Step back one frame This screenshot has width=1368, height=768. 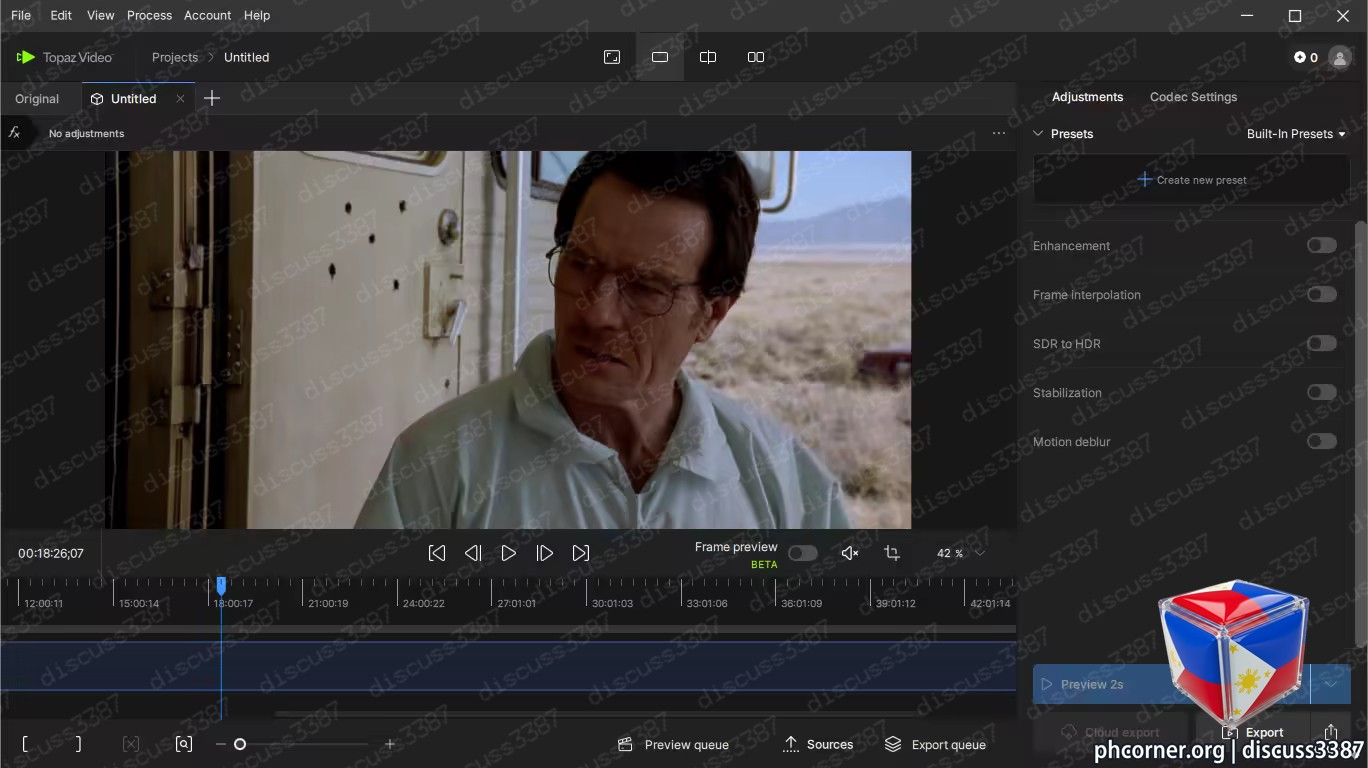point(473,553)
